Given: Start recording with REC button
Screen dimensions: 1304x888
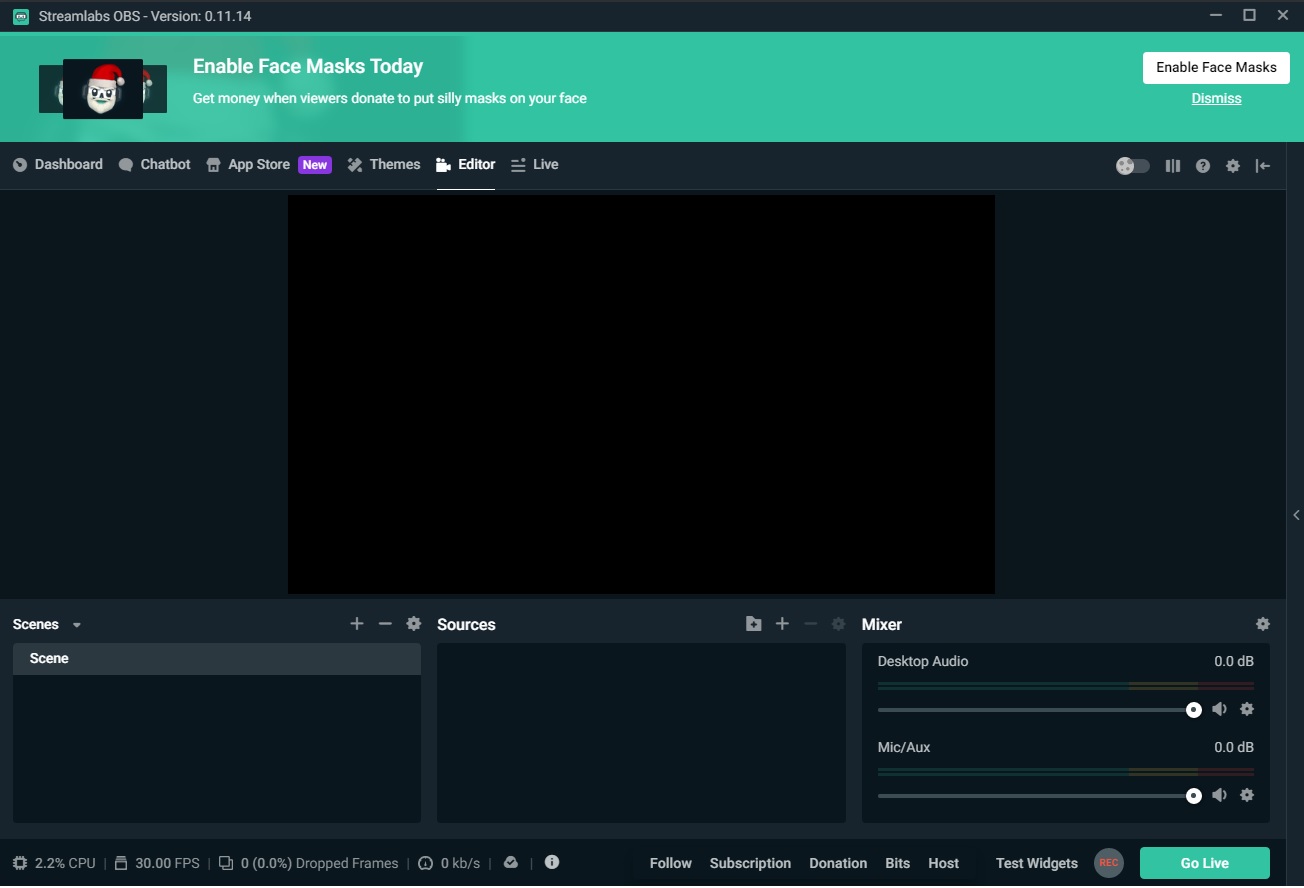Looking at the screenshot, I should point(1109,863).
